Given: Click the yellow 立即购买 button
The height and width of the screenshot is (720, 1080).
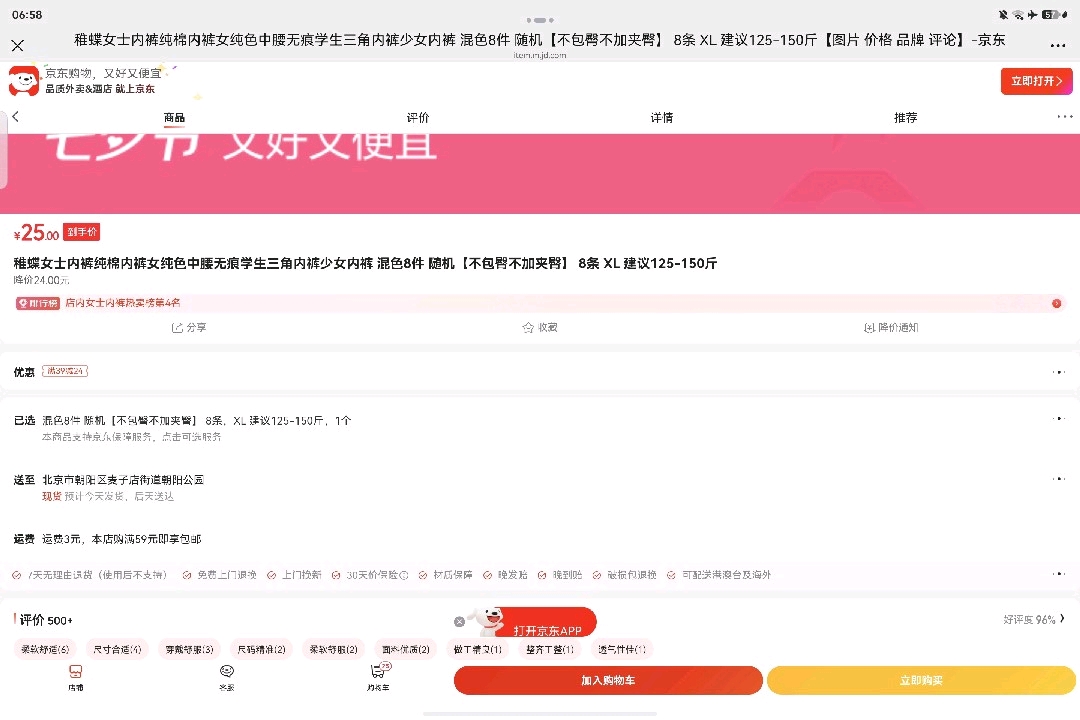Looking at the screenshot, I should [x=921, y=680].
